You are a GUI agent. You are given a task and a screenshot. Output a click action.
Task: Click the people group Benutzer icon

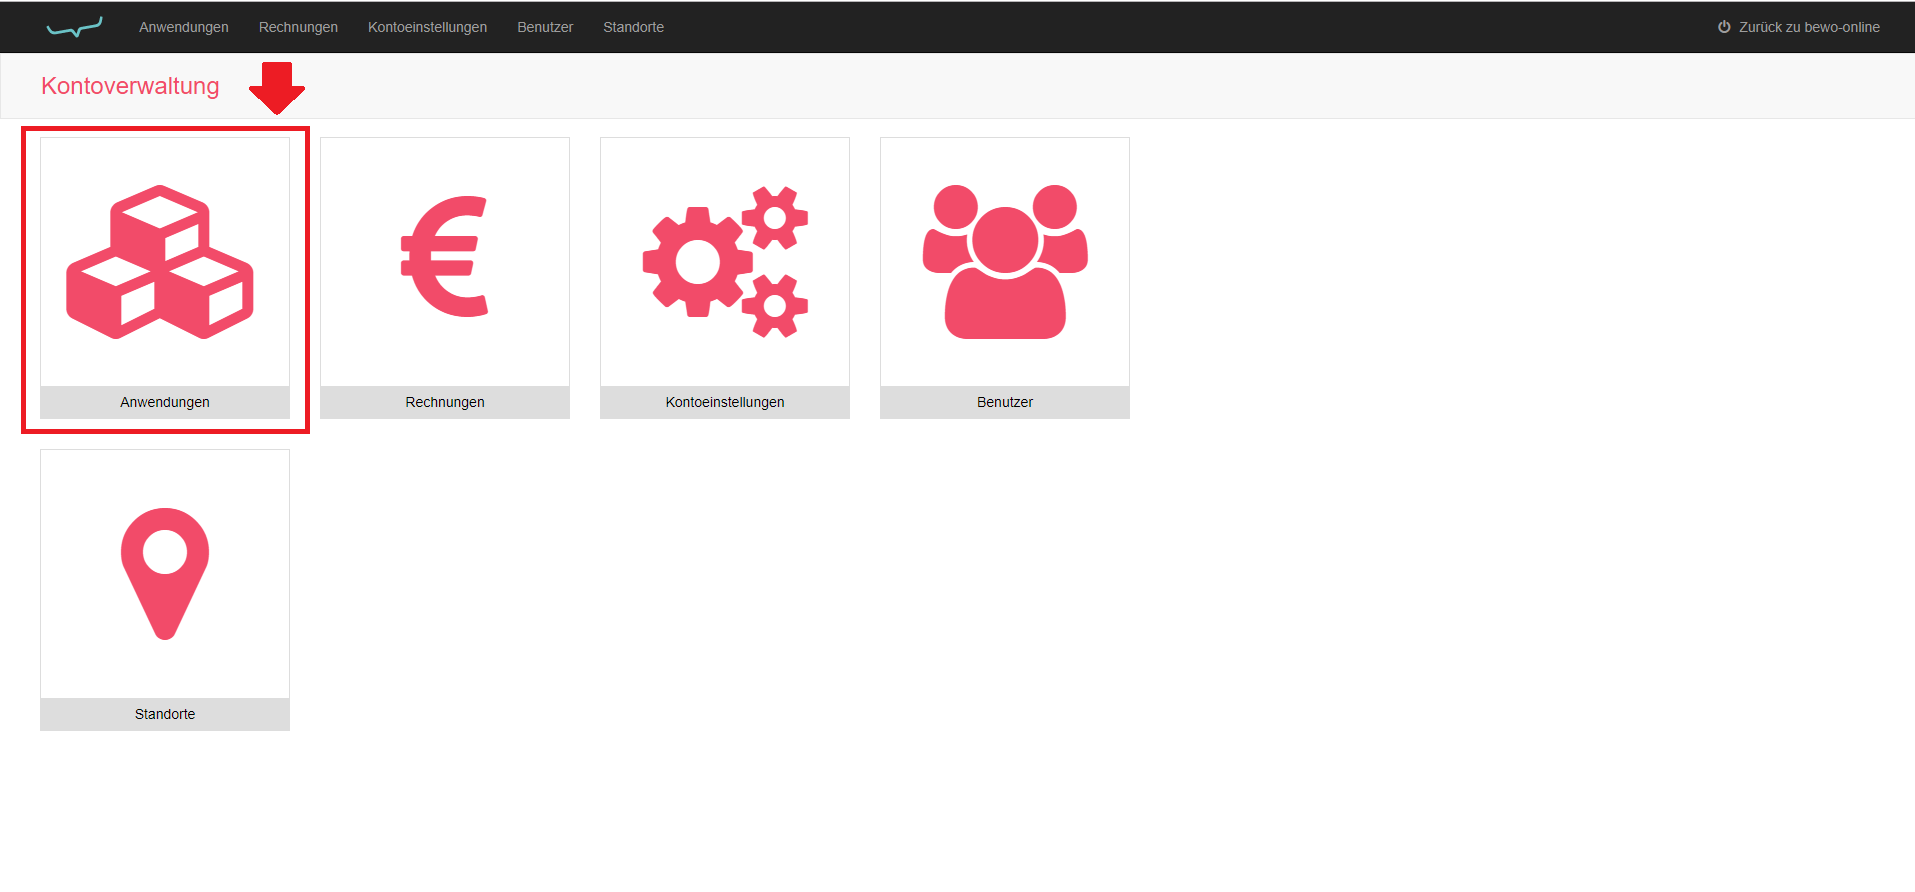[1005, 262]
